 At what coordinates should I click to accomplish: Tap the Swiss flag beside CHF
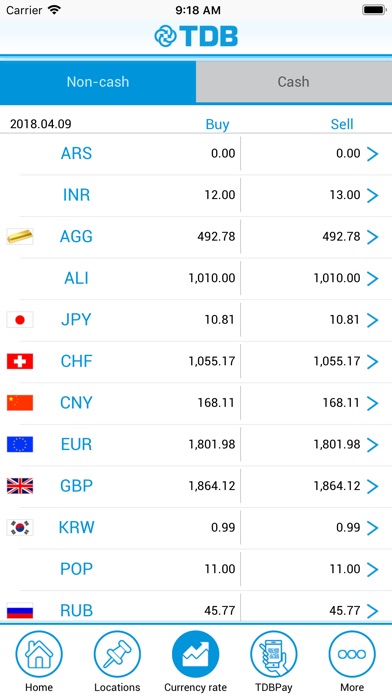[20, 361]
